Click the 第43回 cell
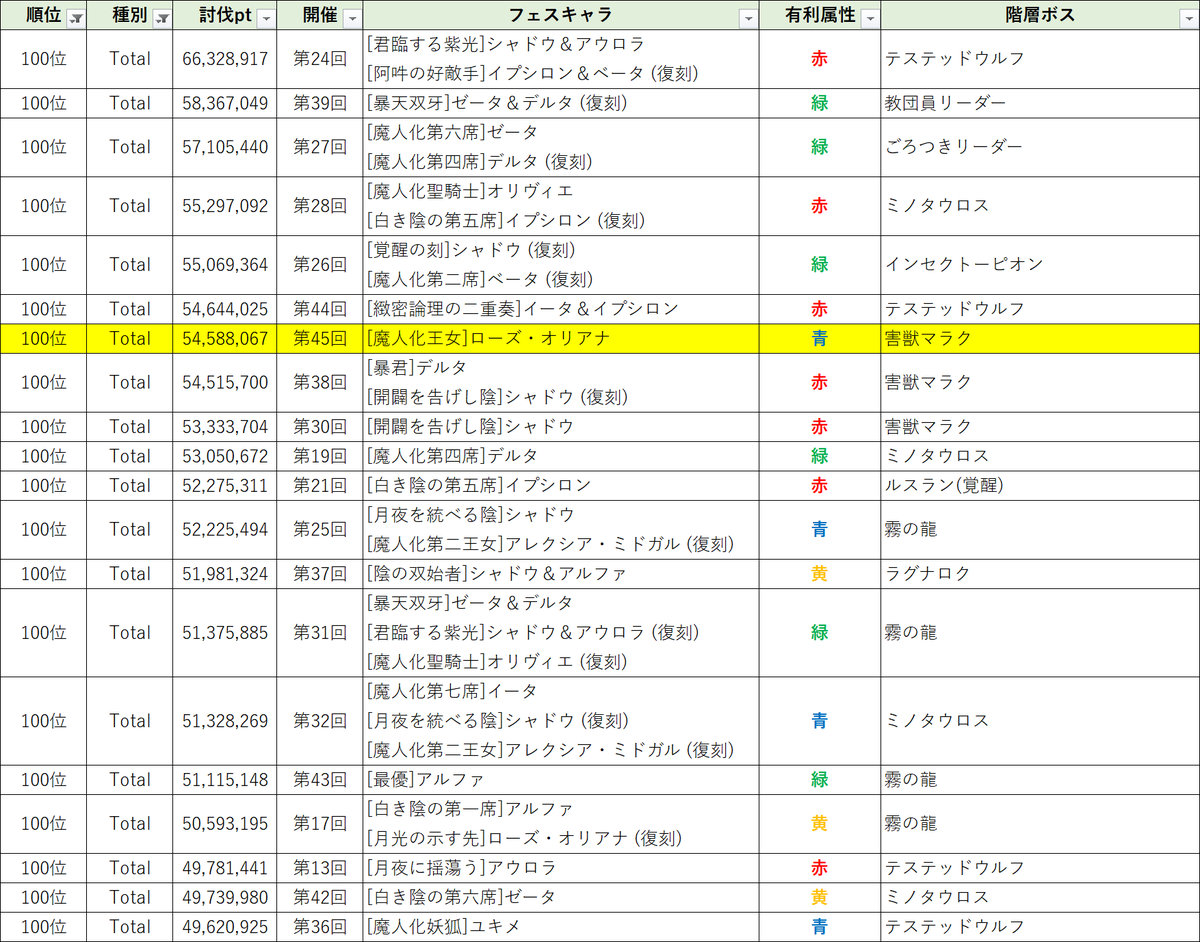The width and height of the screenshot is (1200, 942). (320, 779)
